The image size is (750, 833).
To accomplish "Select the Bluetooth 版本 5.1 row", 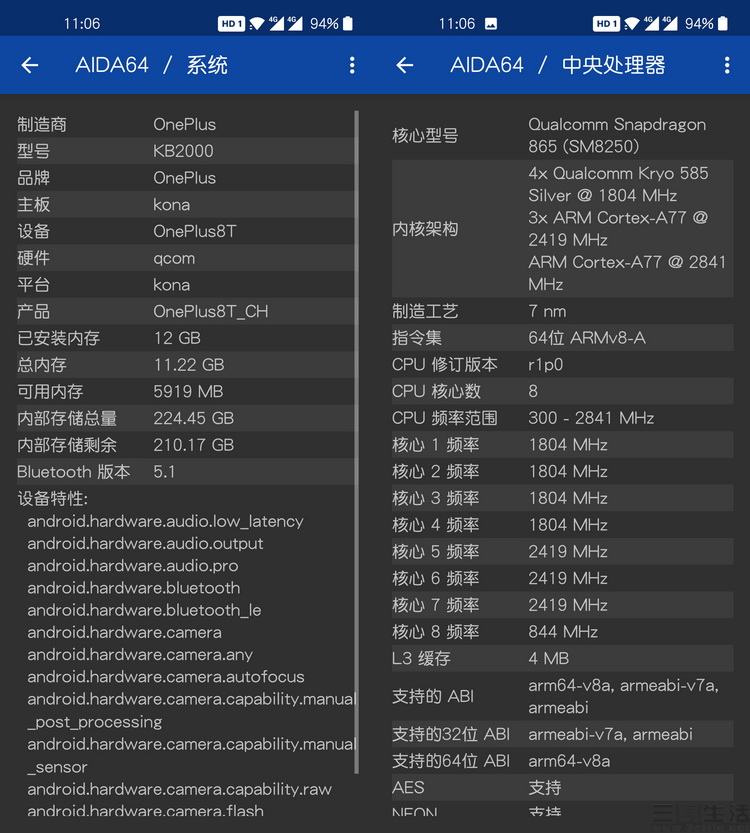I will click(185, 471).
